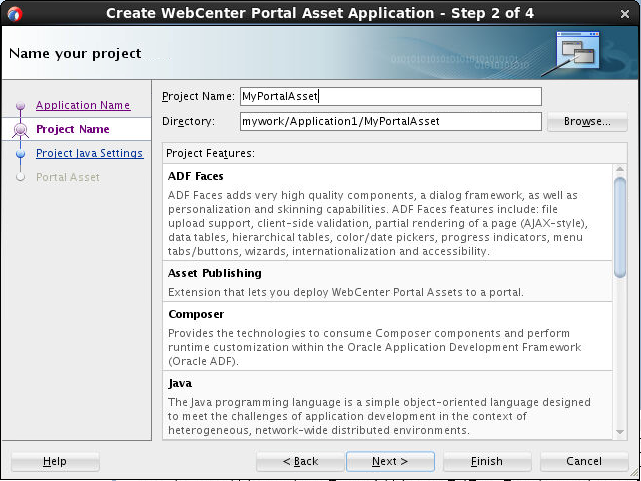Click the Portal Asset step label

68,177
